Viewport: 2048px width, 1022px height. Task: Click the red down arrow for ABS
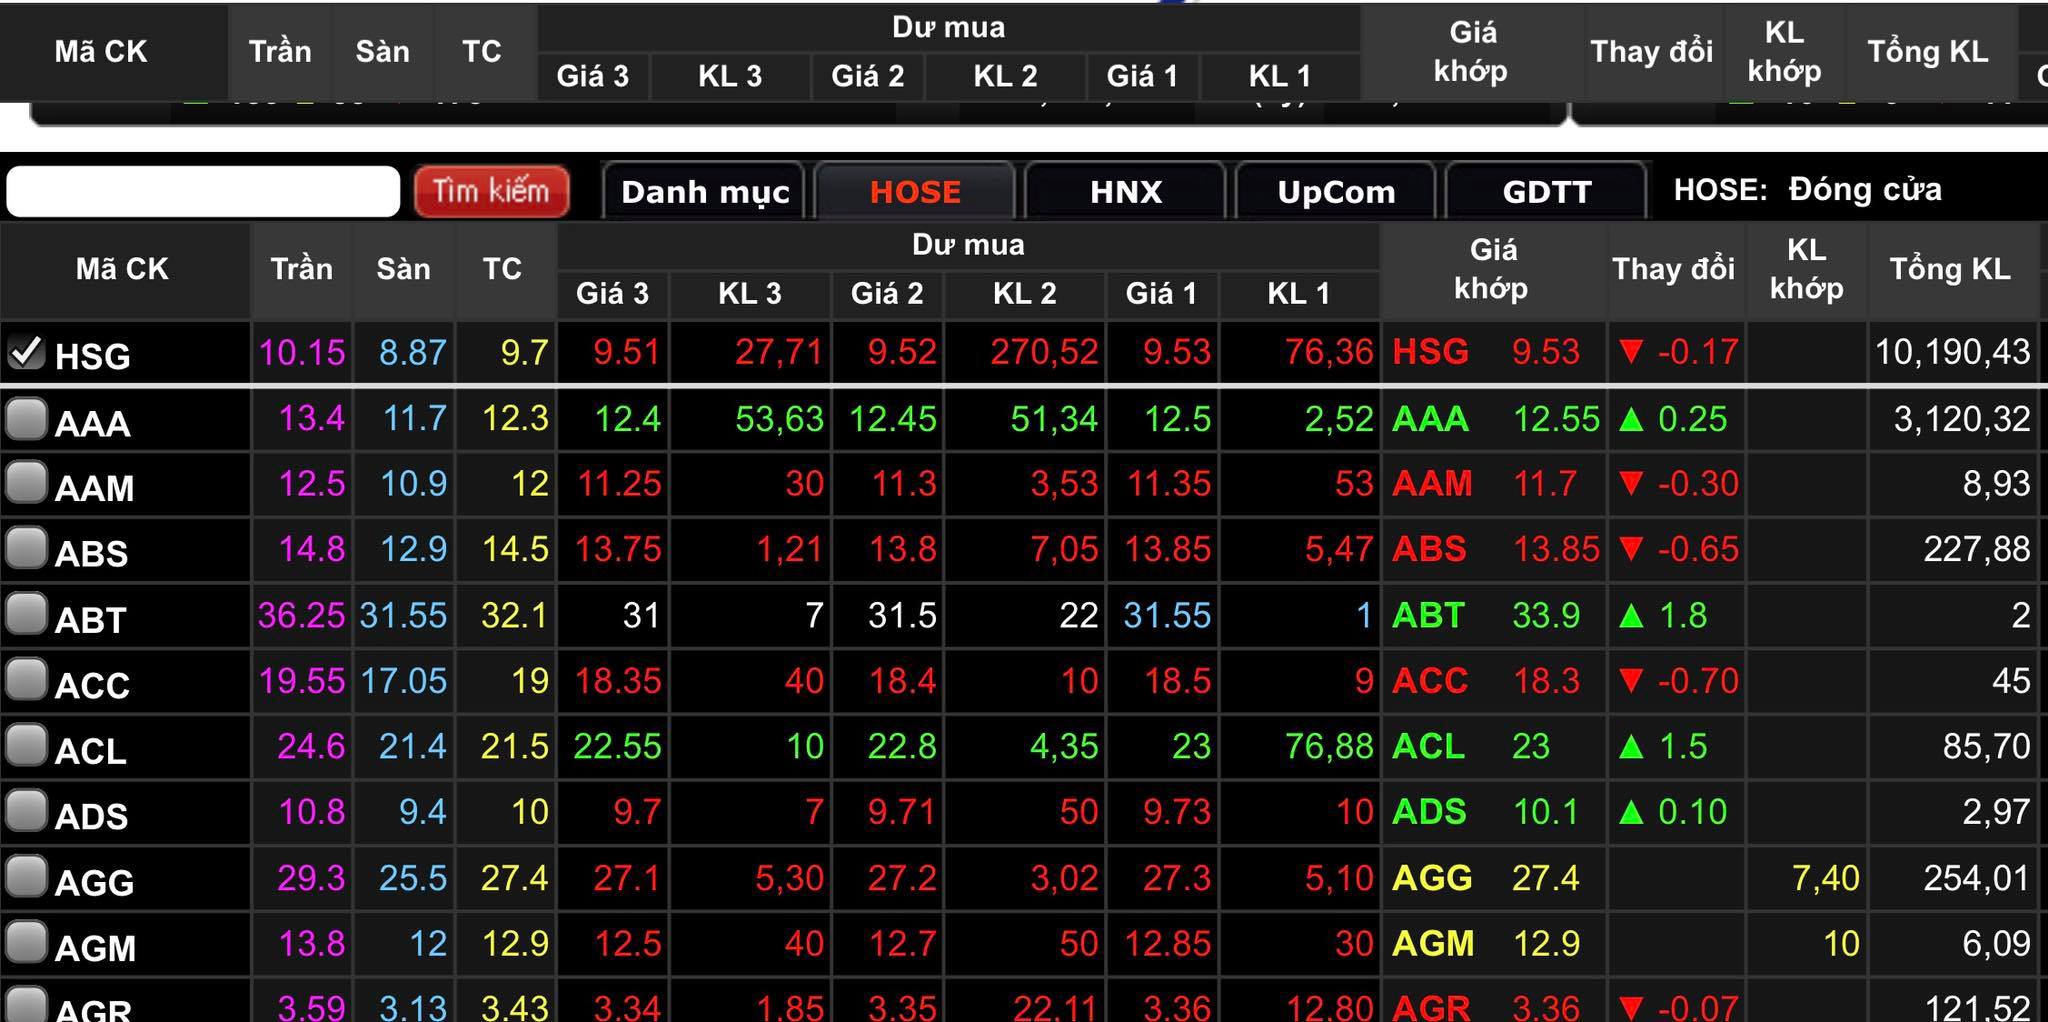click(1631, 549)
